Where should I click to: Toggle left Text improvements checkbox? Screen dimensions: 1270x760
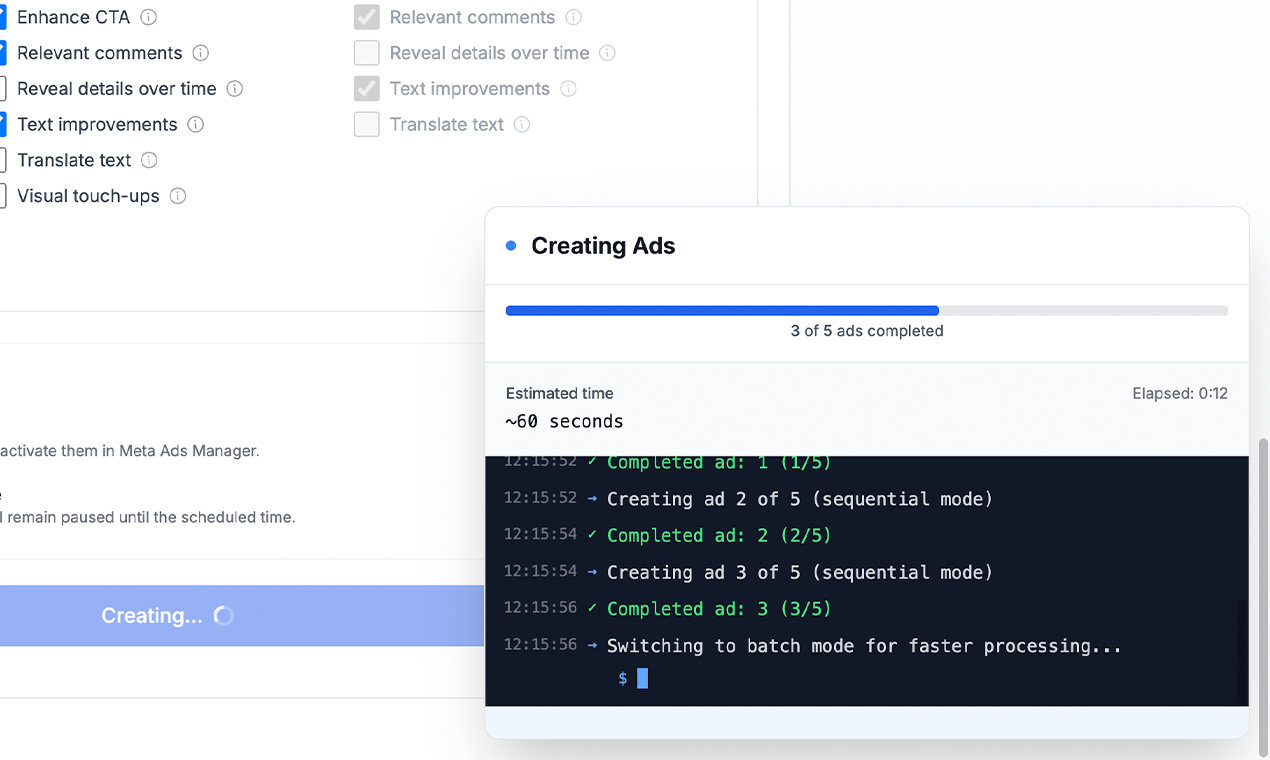[2, 125]
